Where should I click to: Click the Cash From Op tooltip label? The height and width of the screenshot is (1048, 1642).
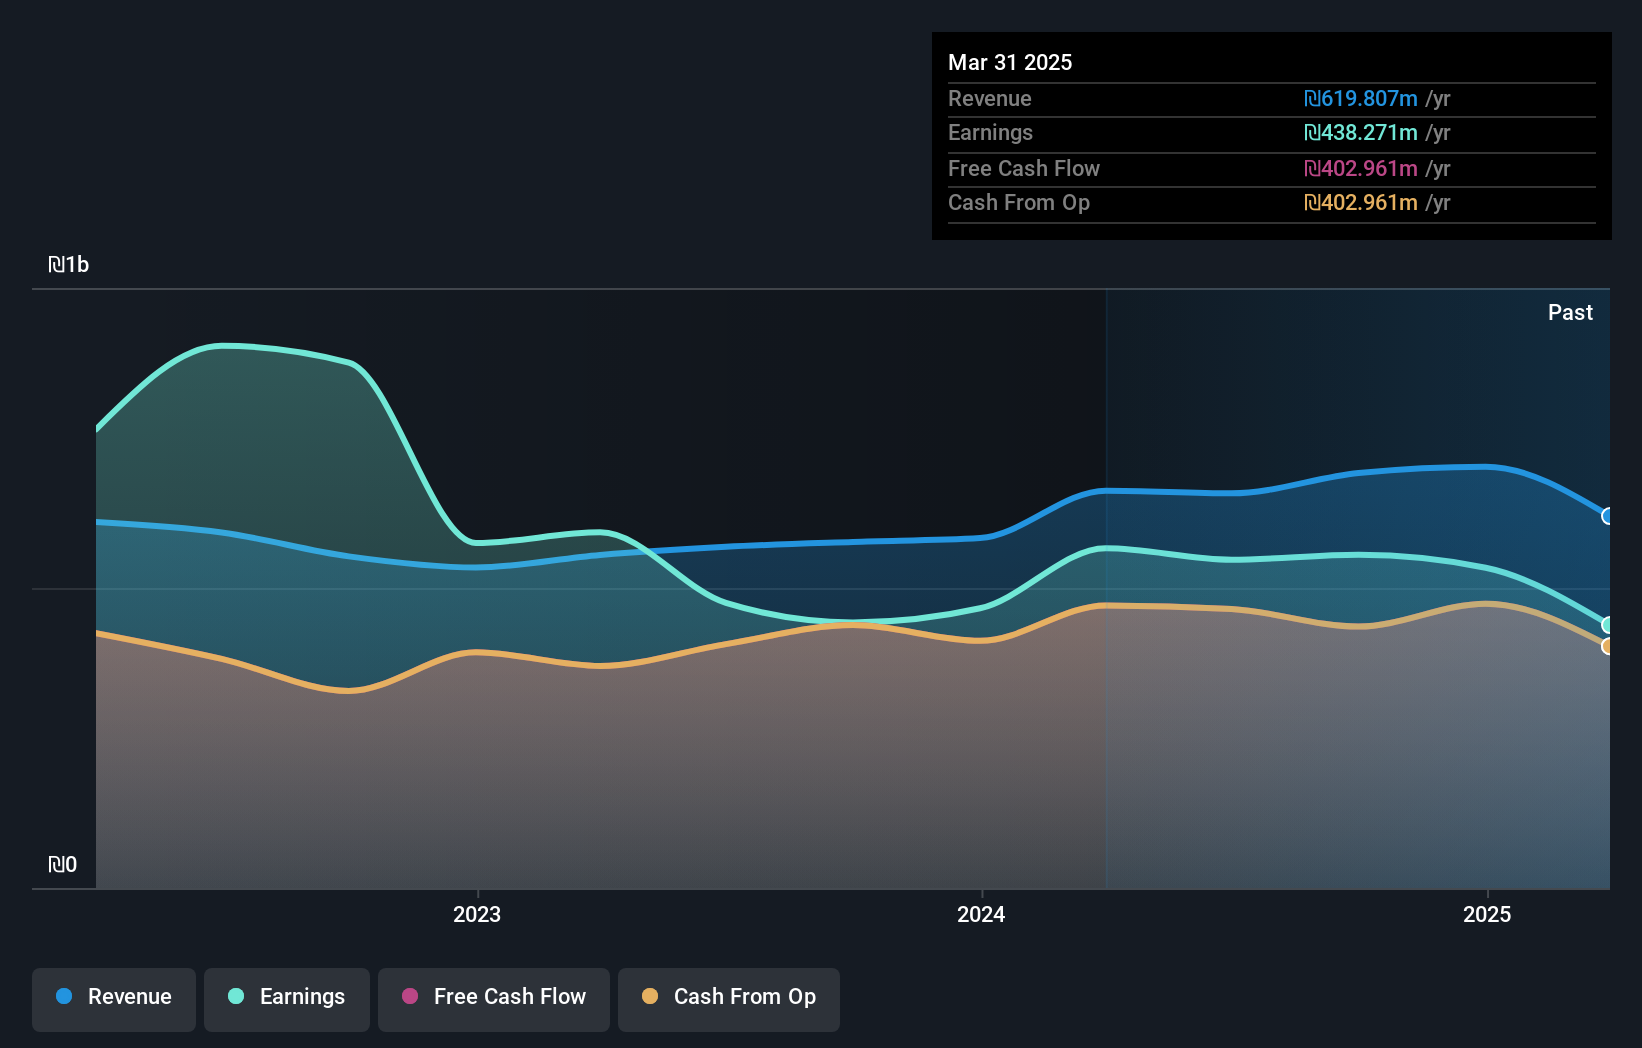pyautogui.click(x=1019, y=203)
